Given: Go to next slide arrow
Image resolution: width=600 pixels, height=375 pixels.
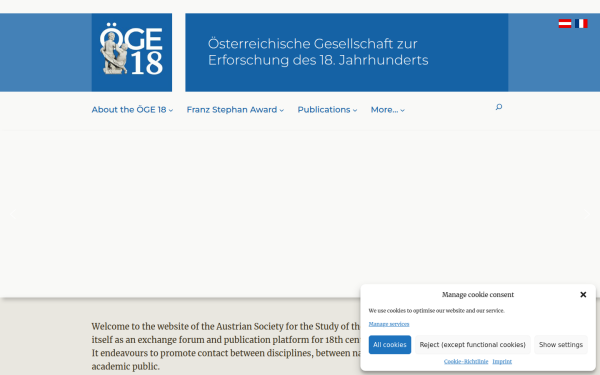Looking at the screenshot, I should point(587,214).
